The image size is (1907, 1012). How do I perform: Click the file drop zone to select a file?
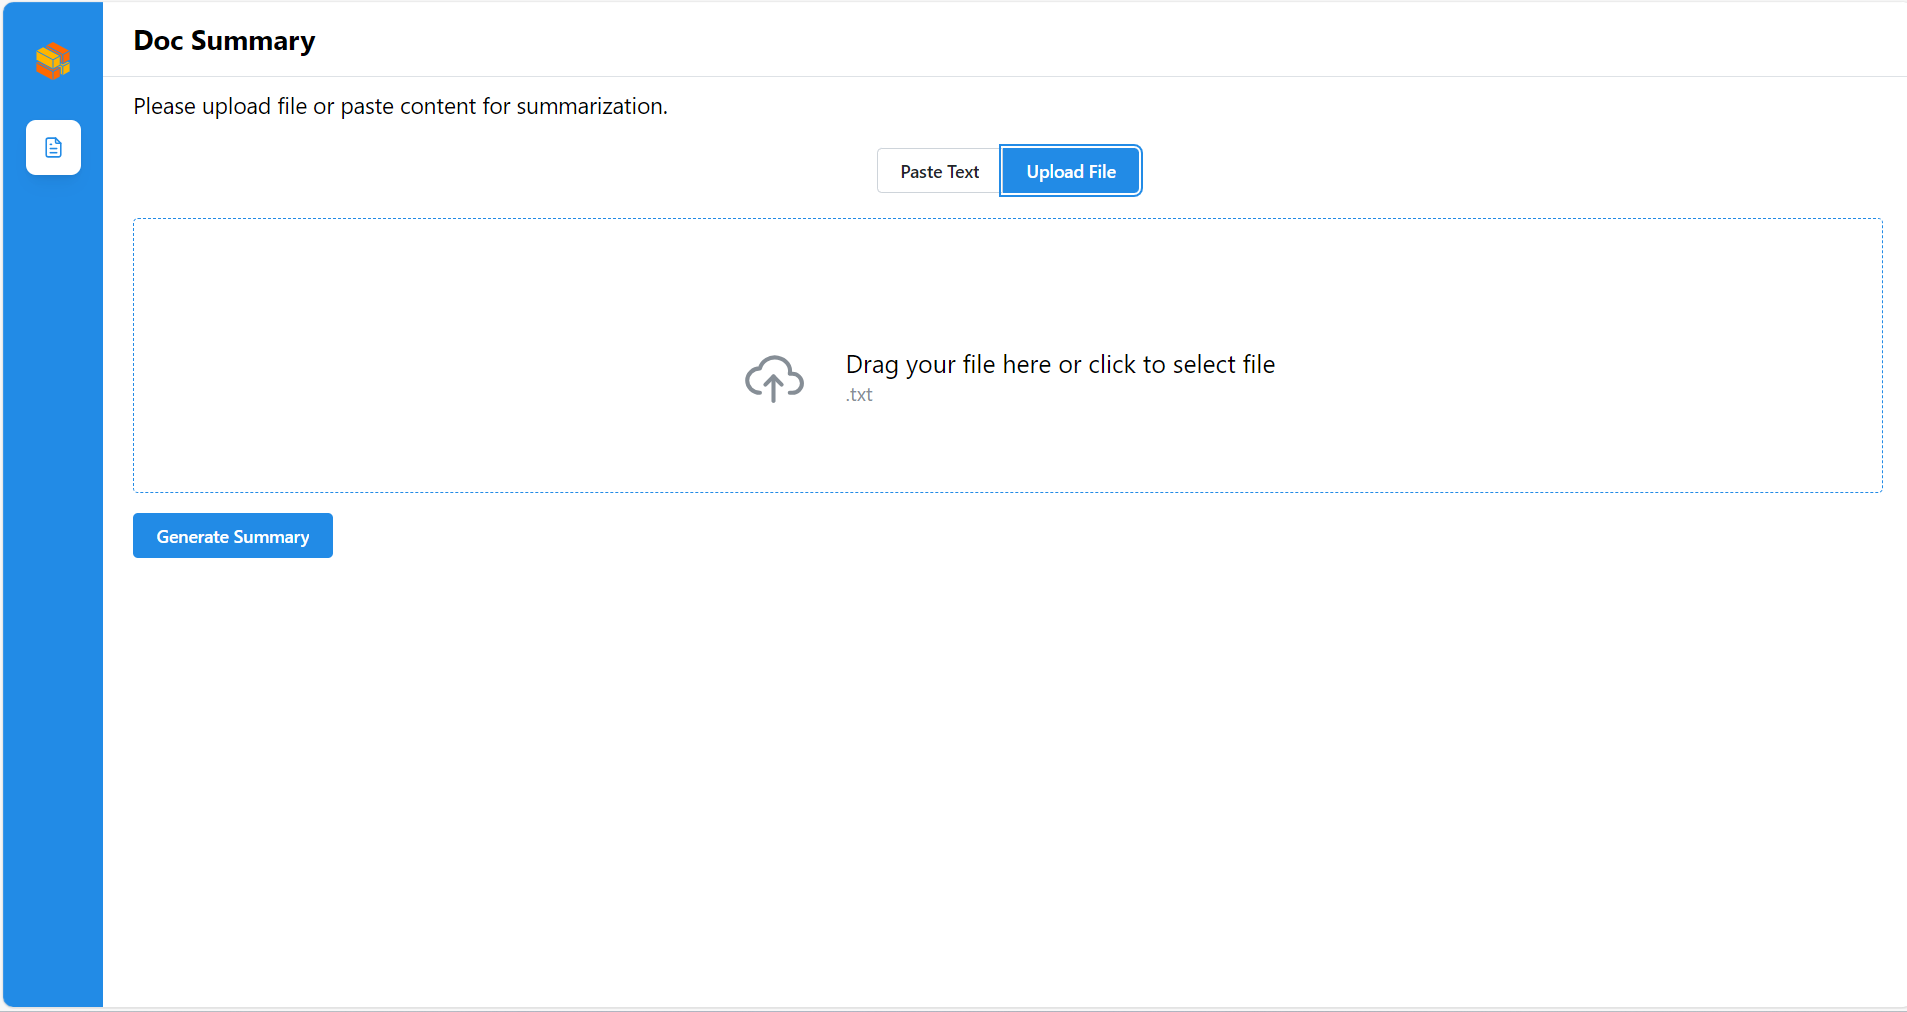click(1007, 356)
